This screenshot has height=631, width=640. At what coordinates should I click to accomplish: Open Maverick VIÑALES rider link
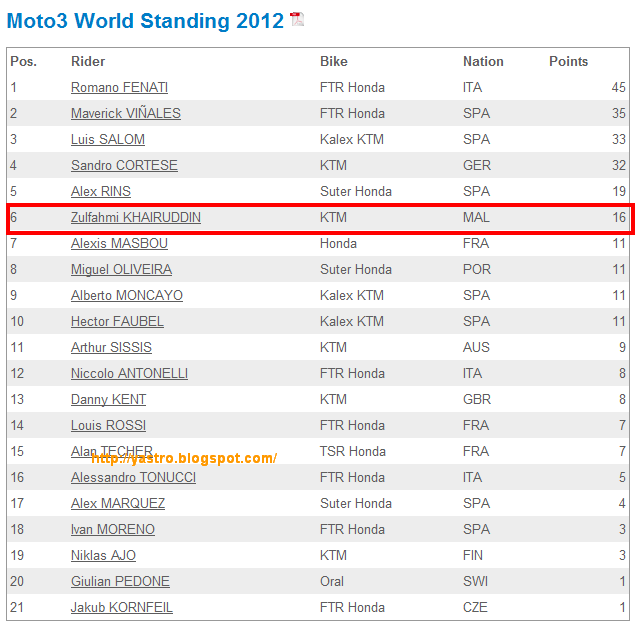[126, 113]
